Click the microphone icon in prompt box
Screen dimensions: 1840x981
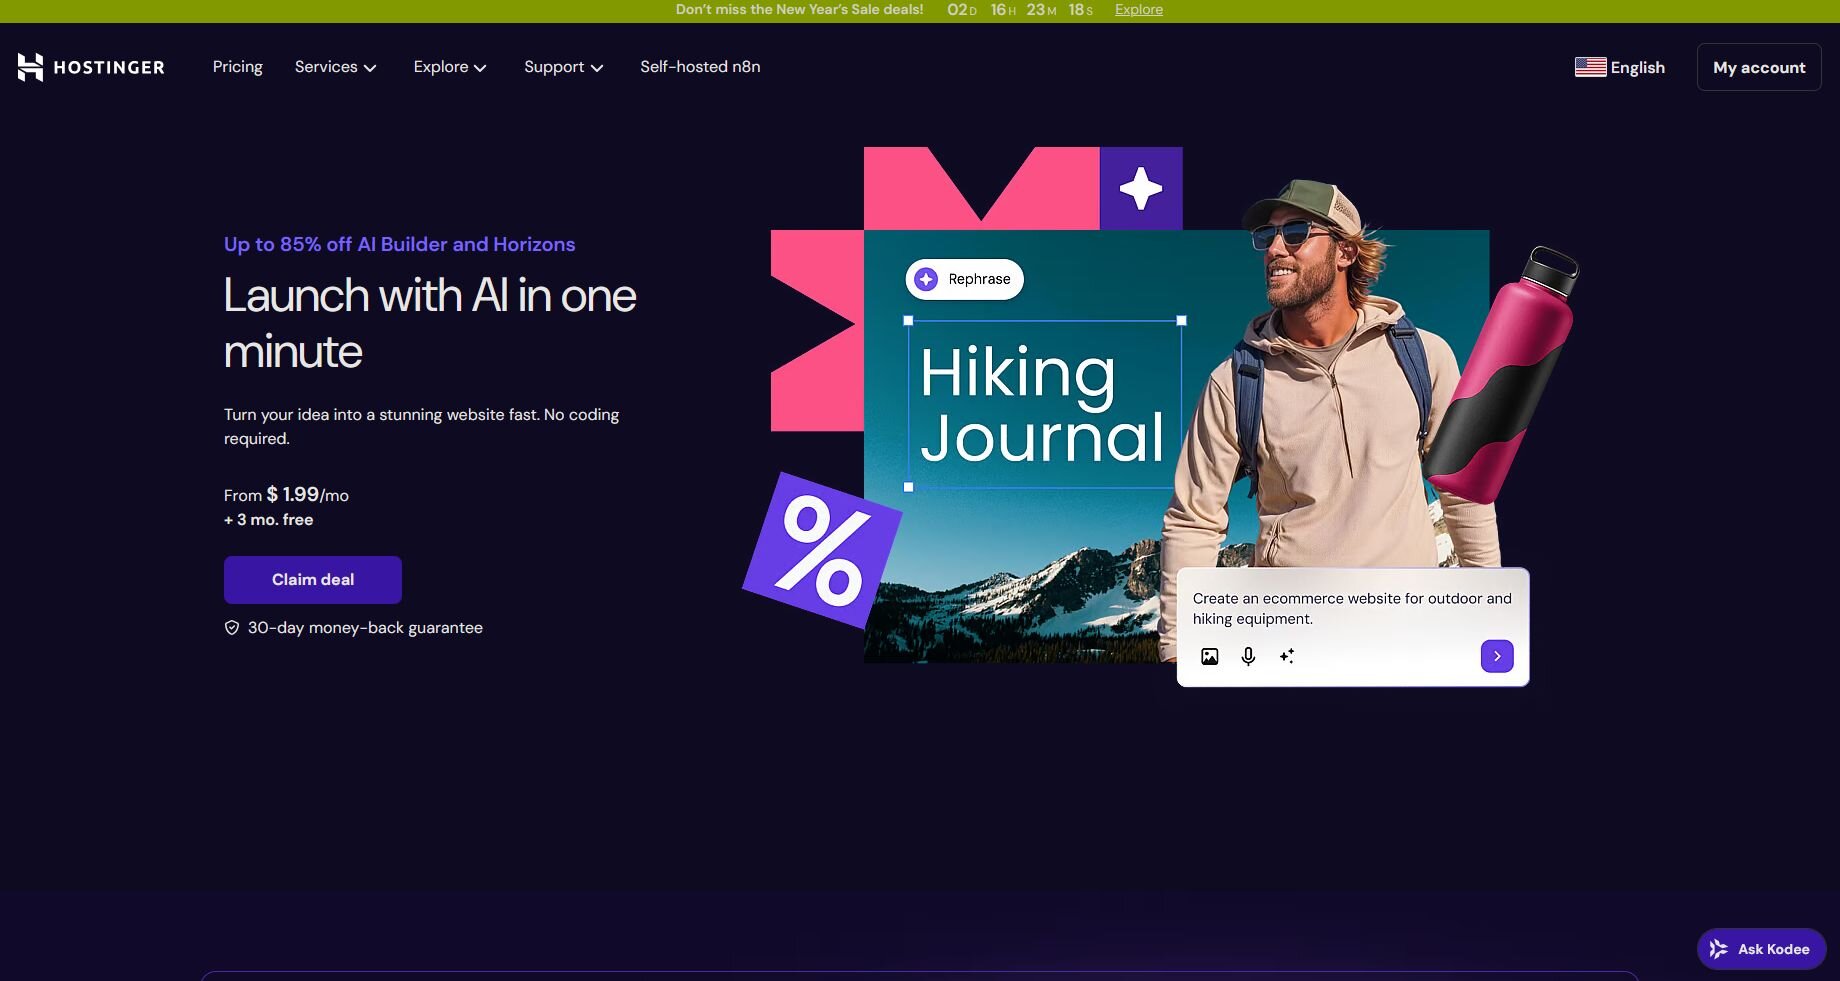pyautogui.click(x=1248, y=656)
